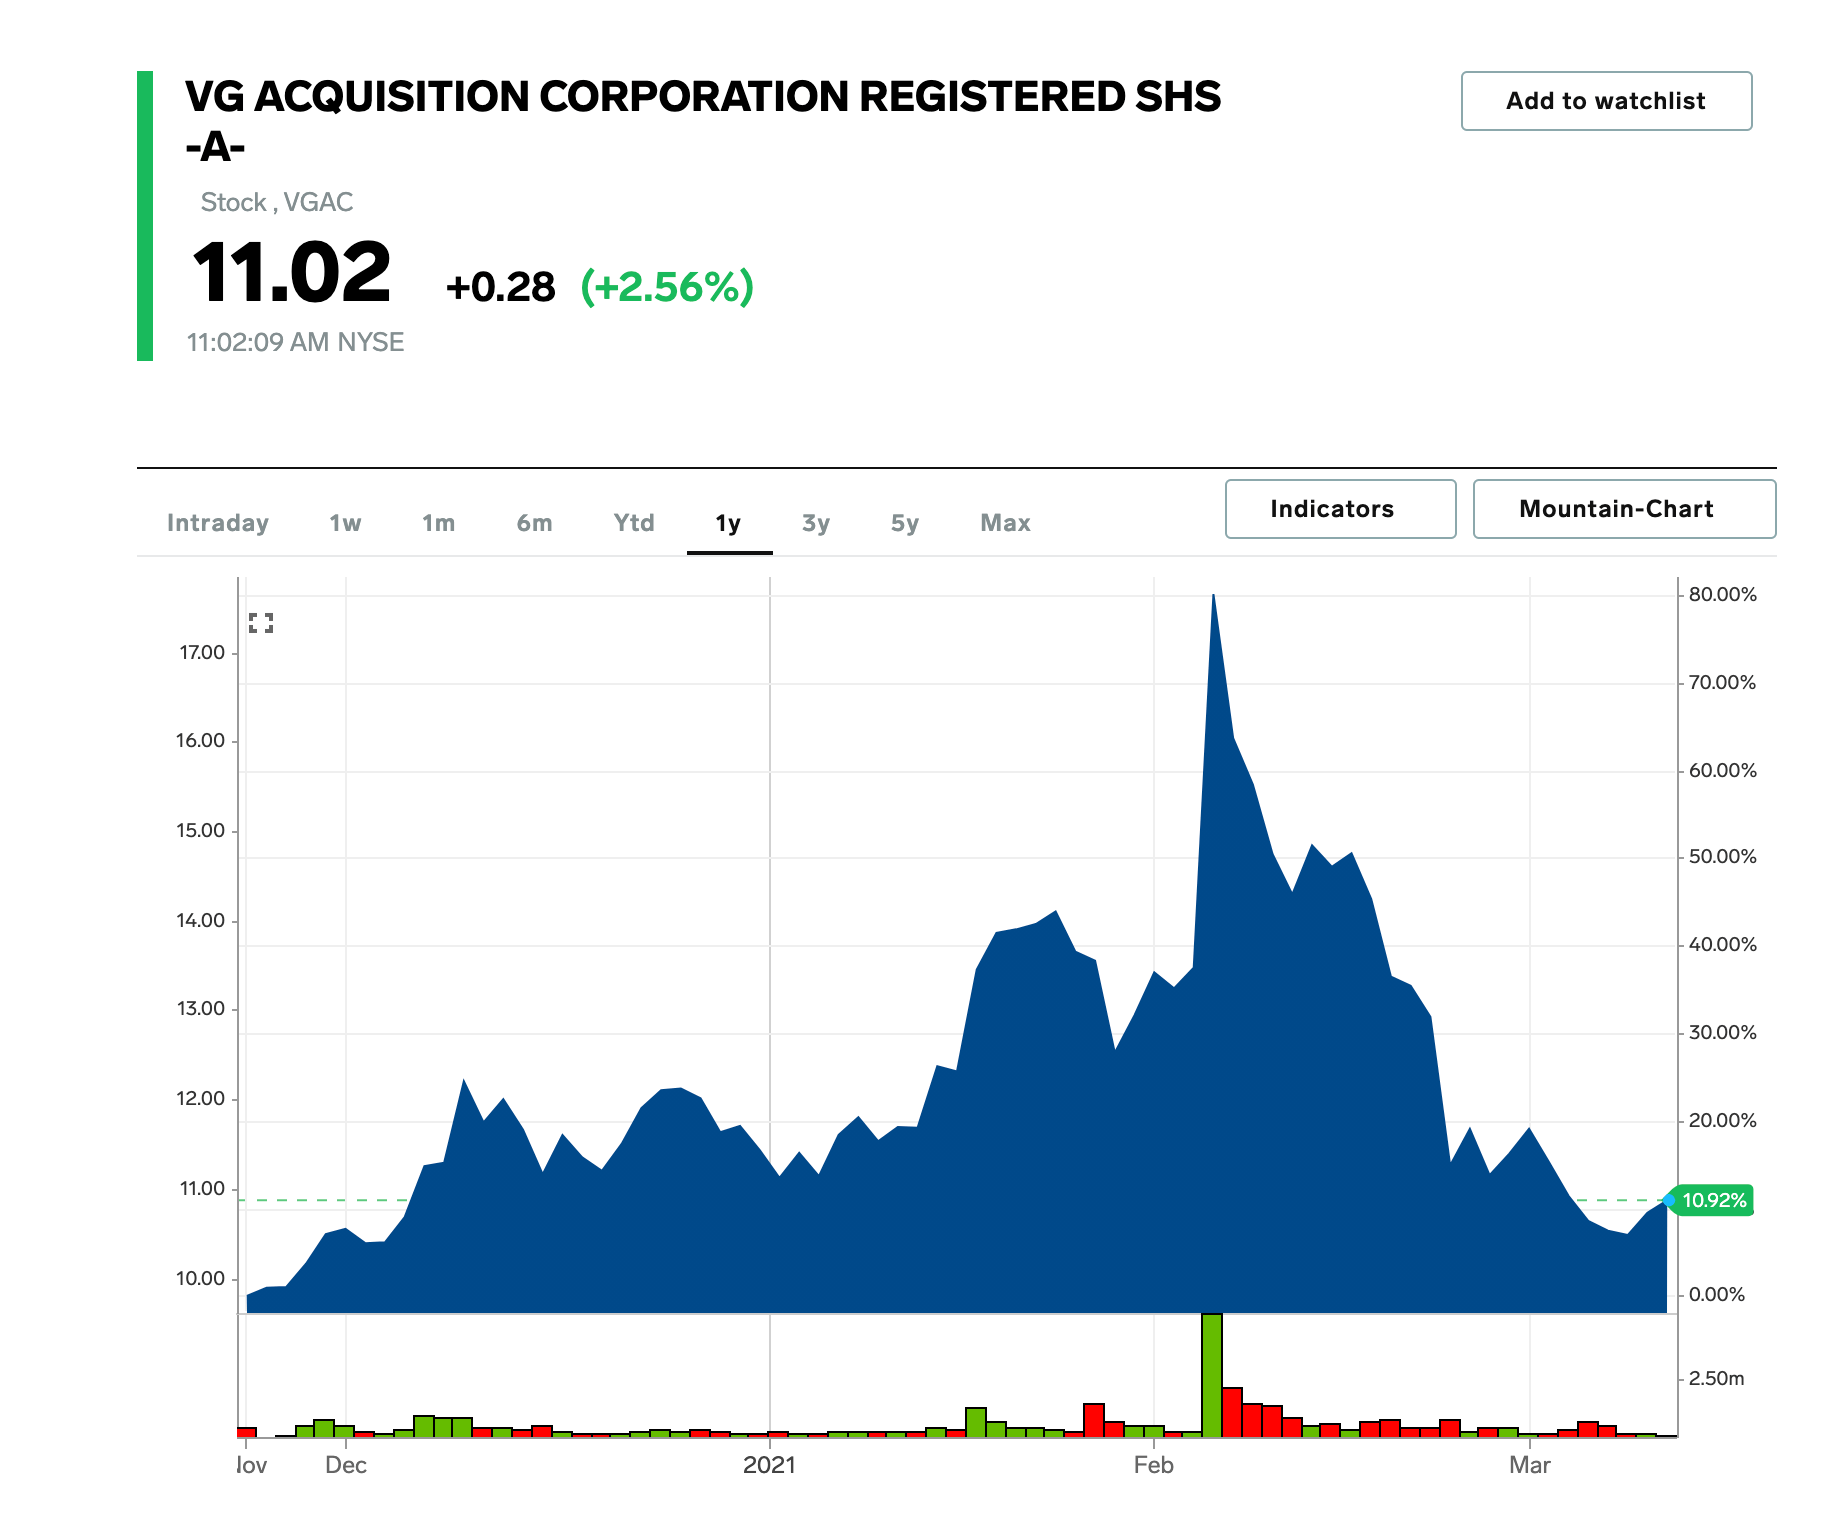Click the VG Acquisition Corporation title

[703, 97]
